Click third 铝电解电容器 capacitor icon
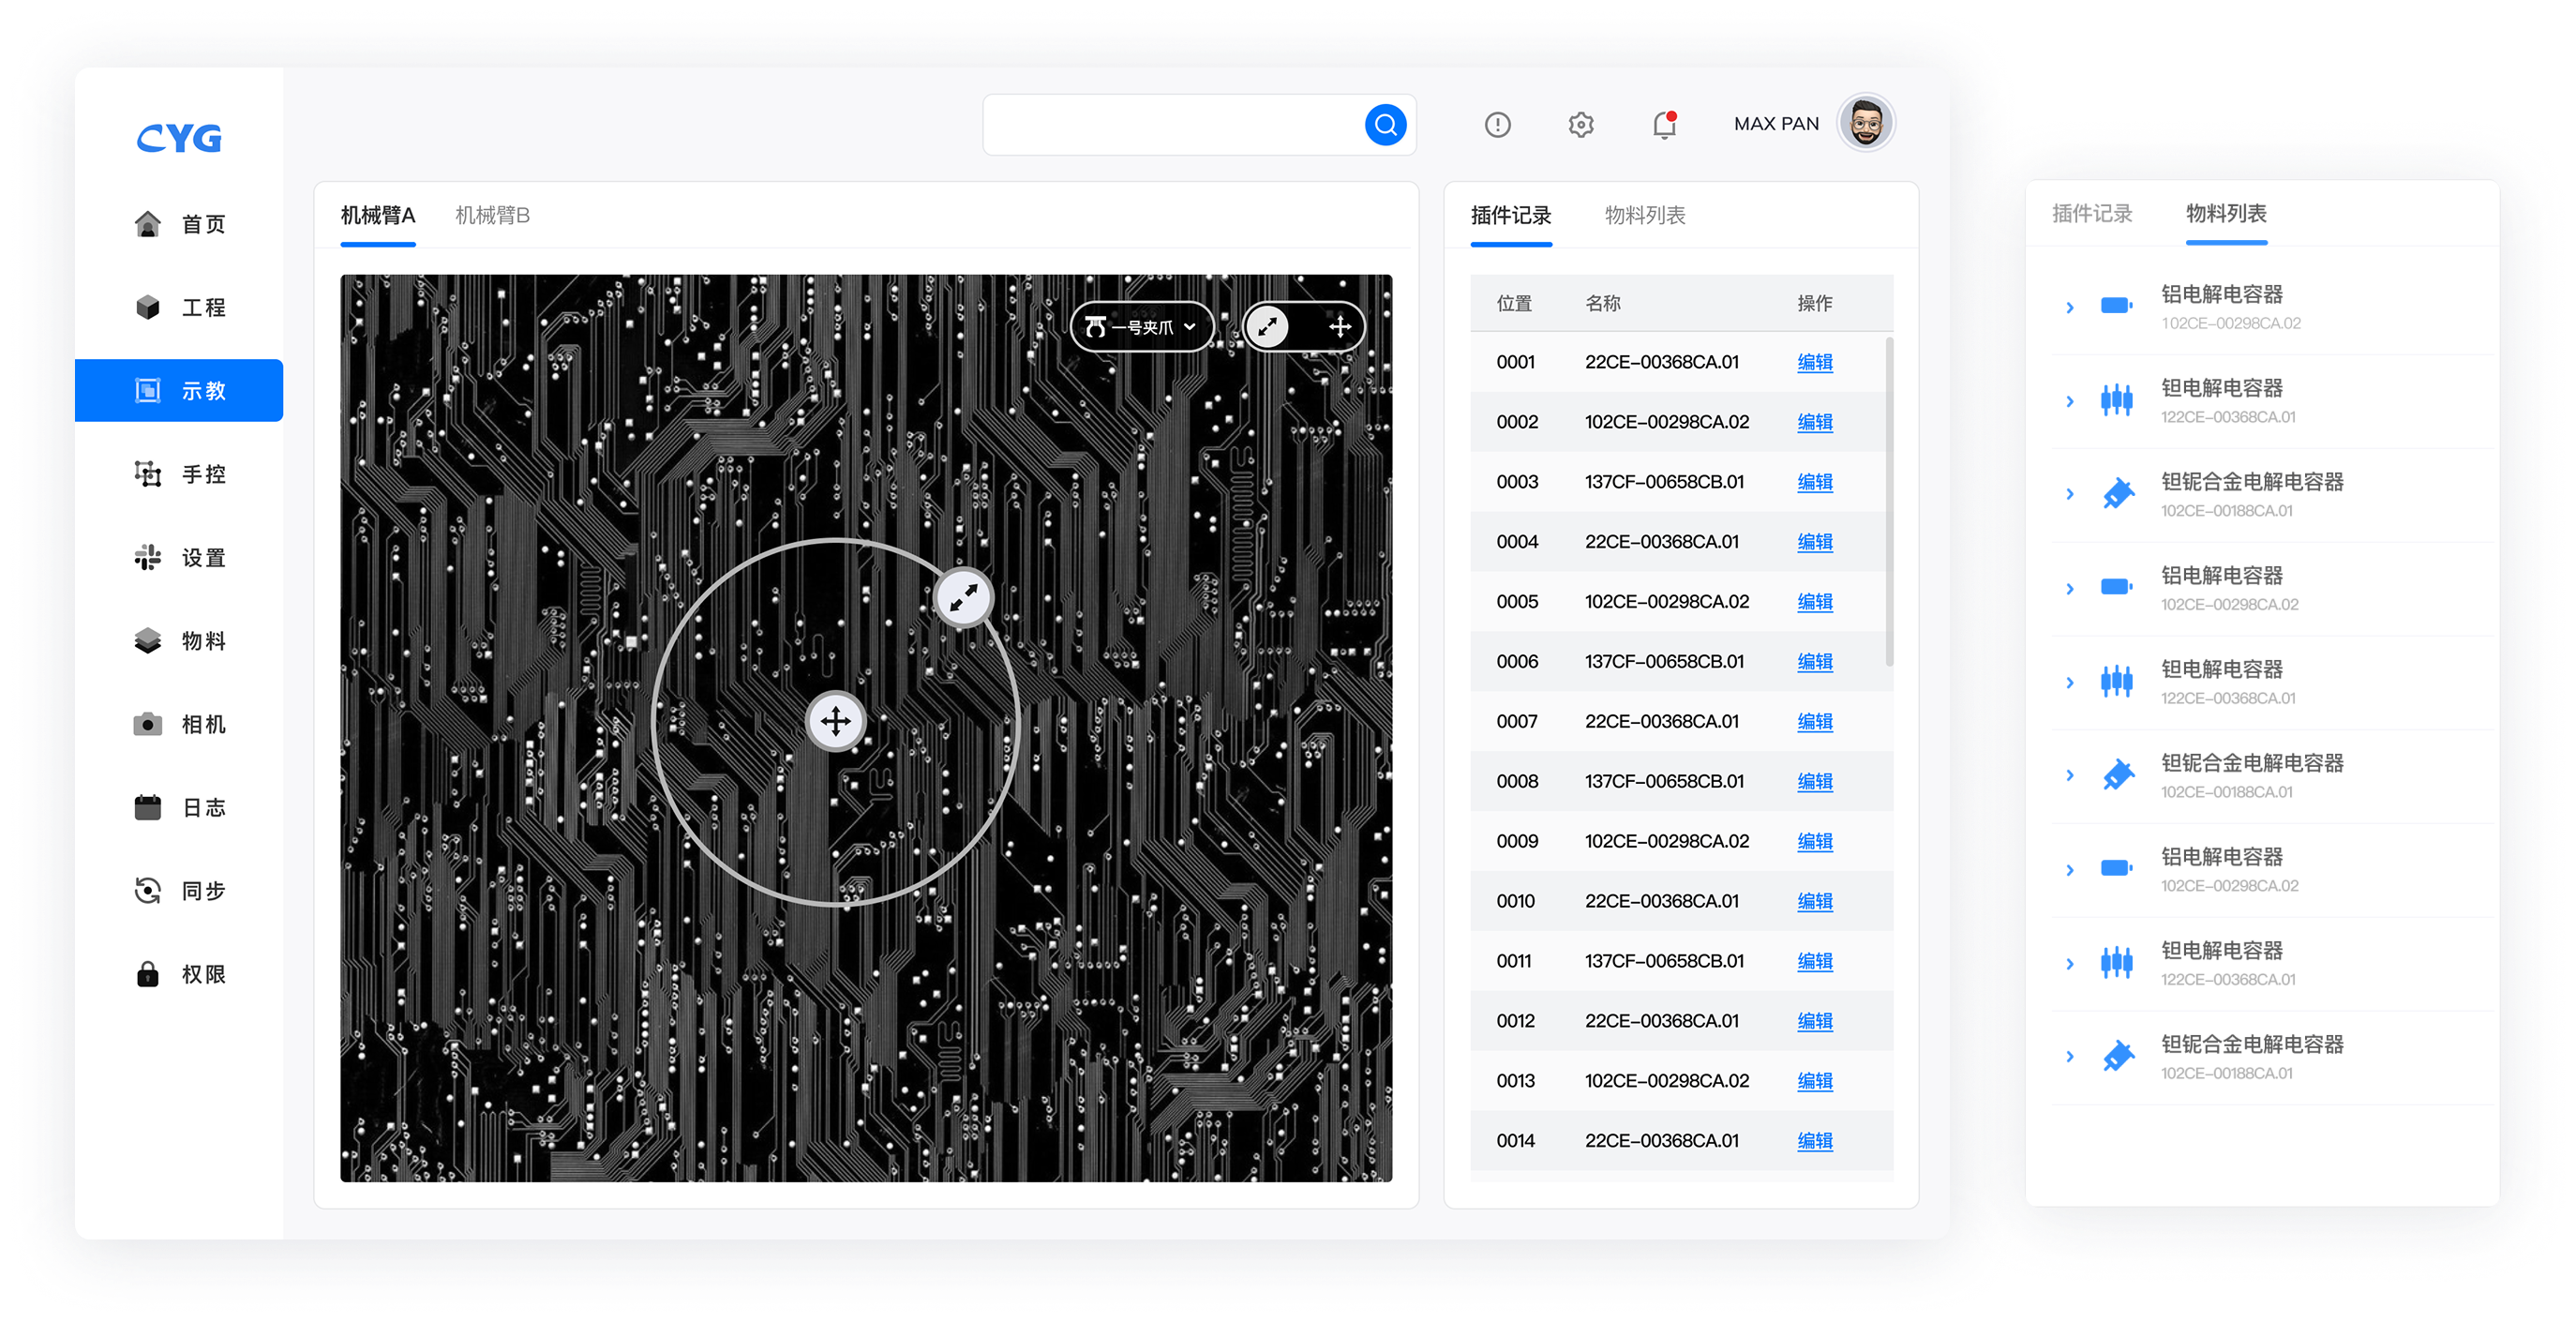This screenshot has height=1322, width=2576. (x=2116, y=868)
